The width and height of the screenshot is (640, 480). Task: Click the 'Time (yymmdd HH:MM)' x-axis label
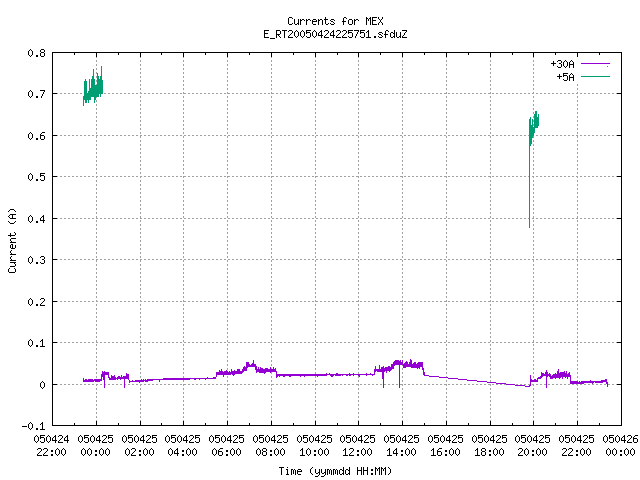coord(335,471)
